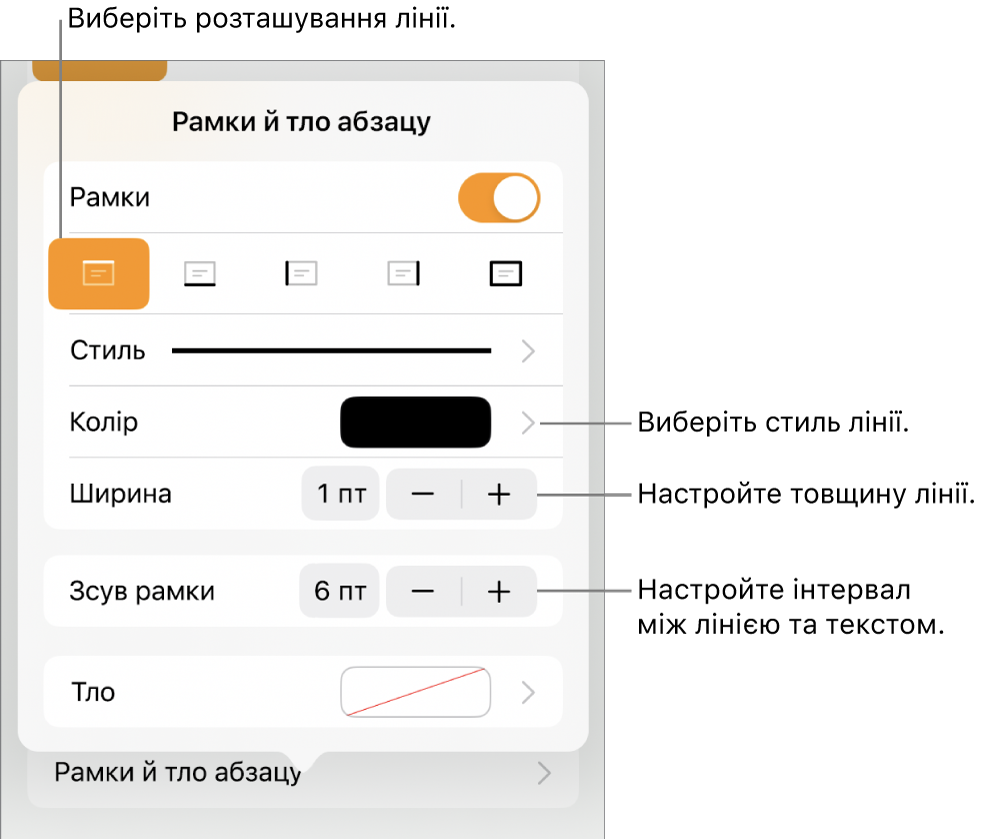Select the top border position icon

pyautogui.click(x=98, y=274)
